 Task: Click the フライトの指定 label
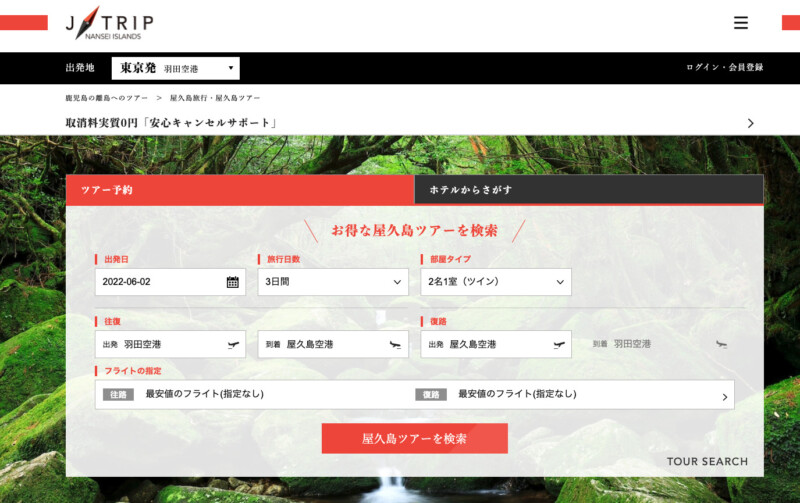133,371
